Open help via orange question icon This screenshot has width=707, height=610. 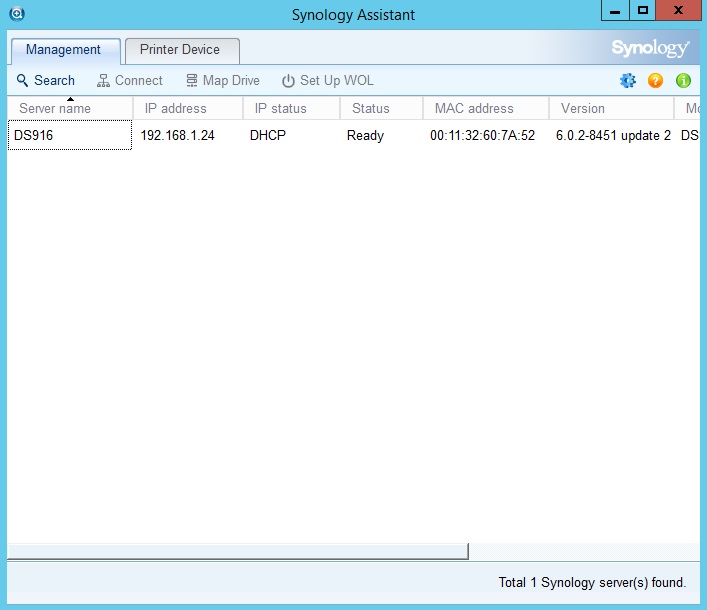[x=655, y=81]
